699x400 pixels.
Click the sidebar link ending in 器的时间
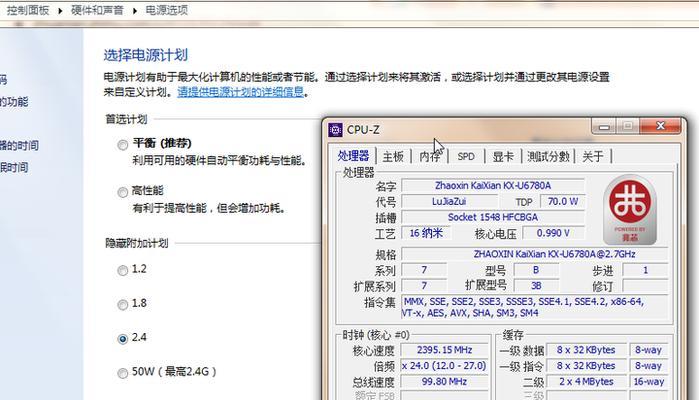coord(19,145)
